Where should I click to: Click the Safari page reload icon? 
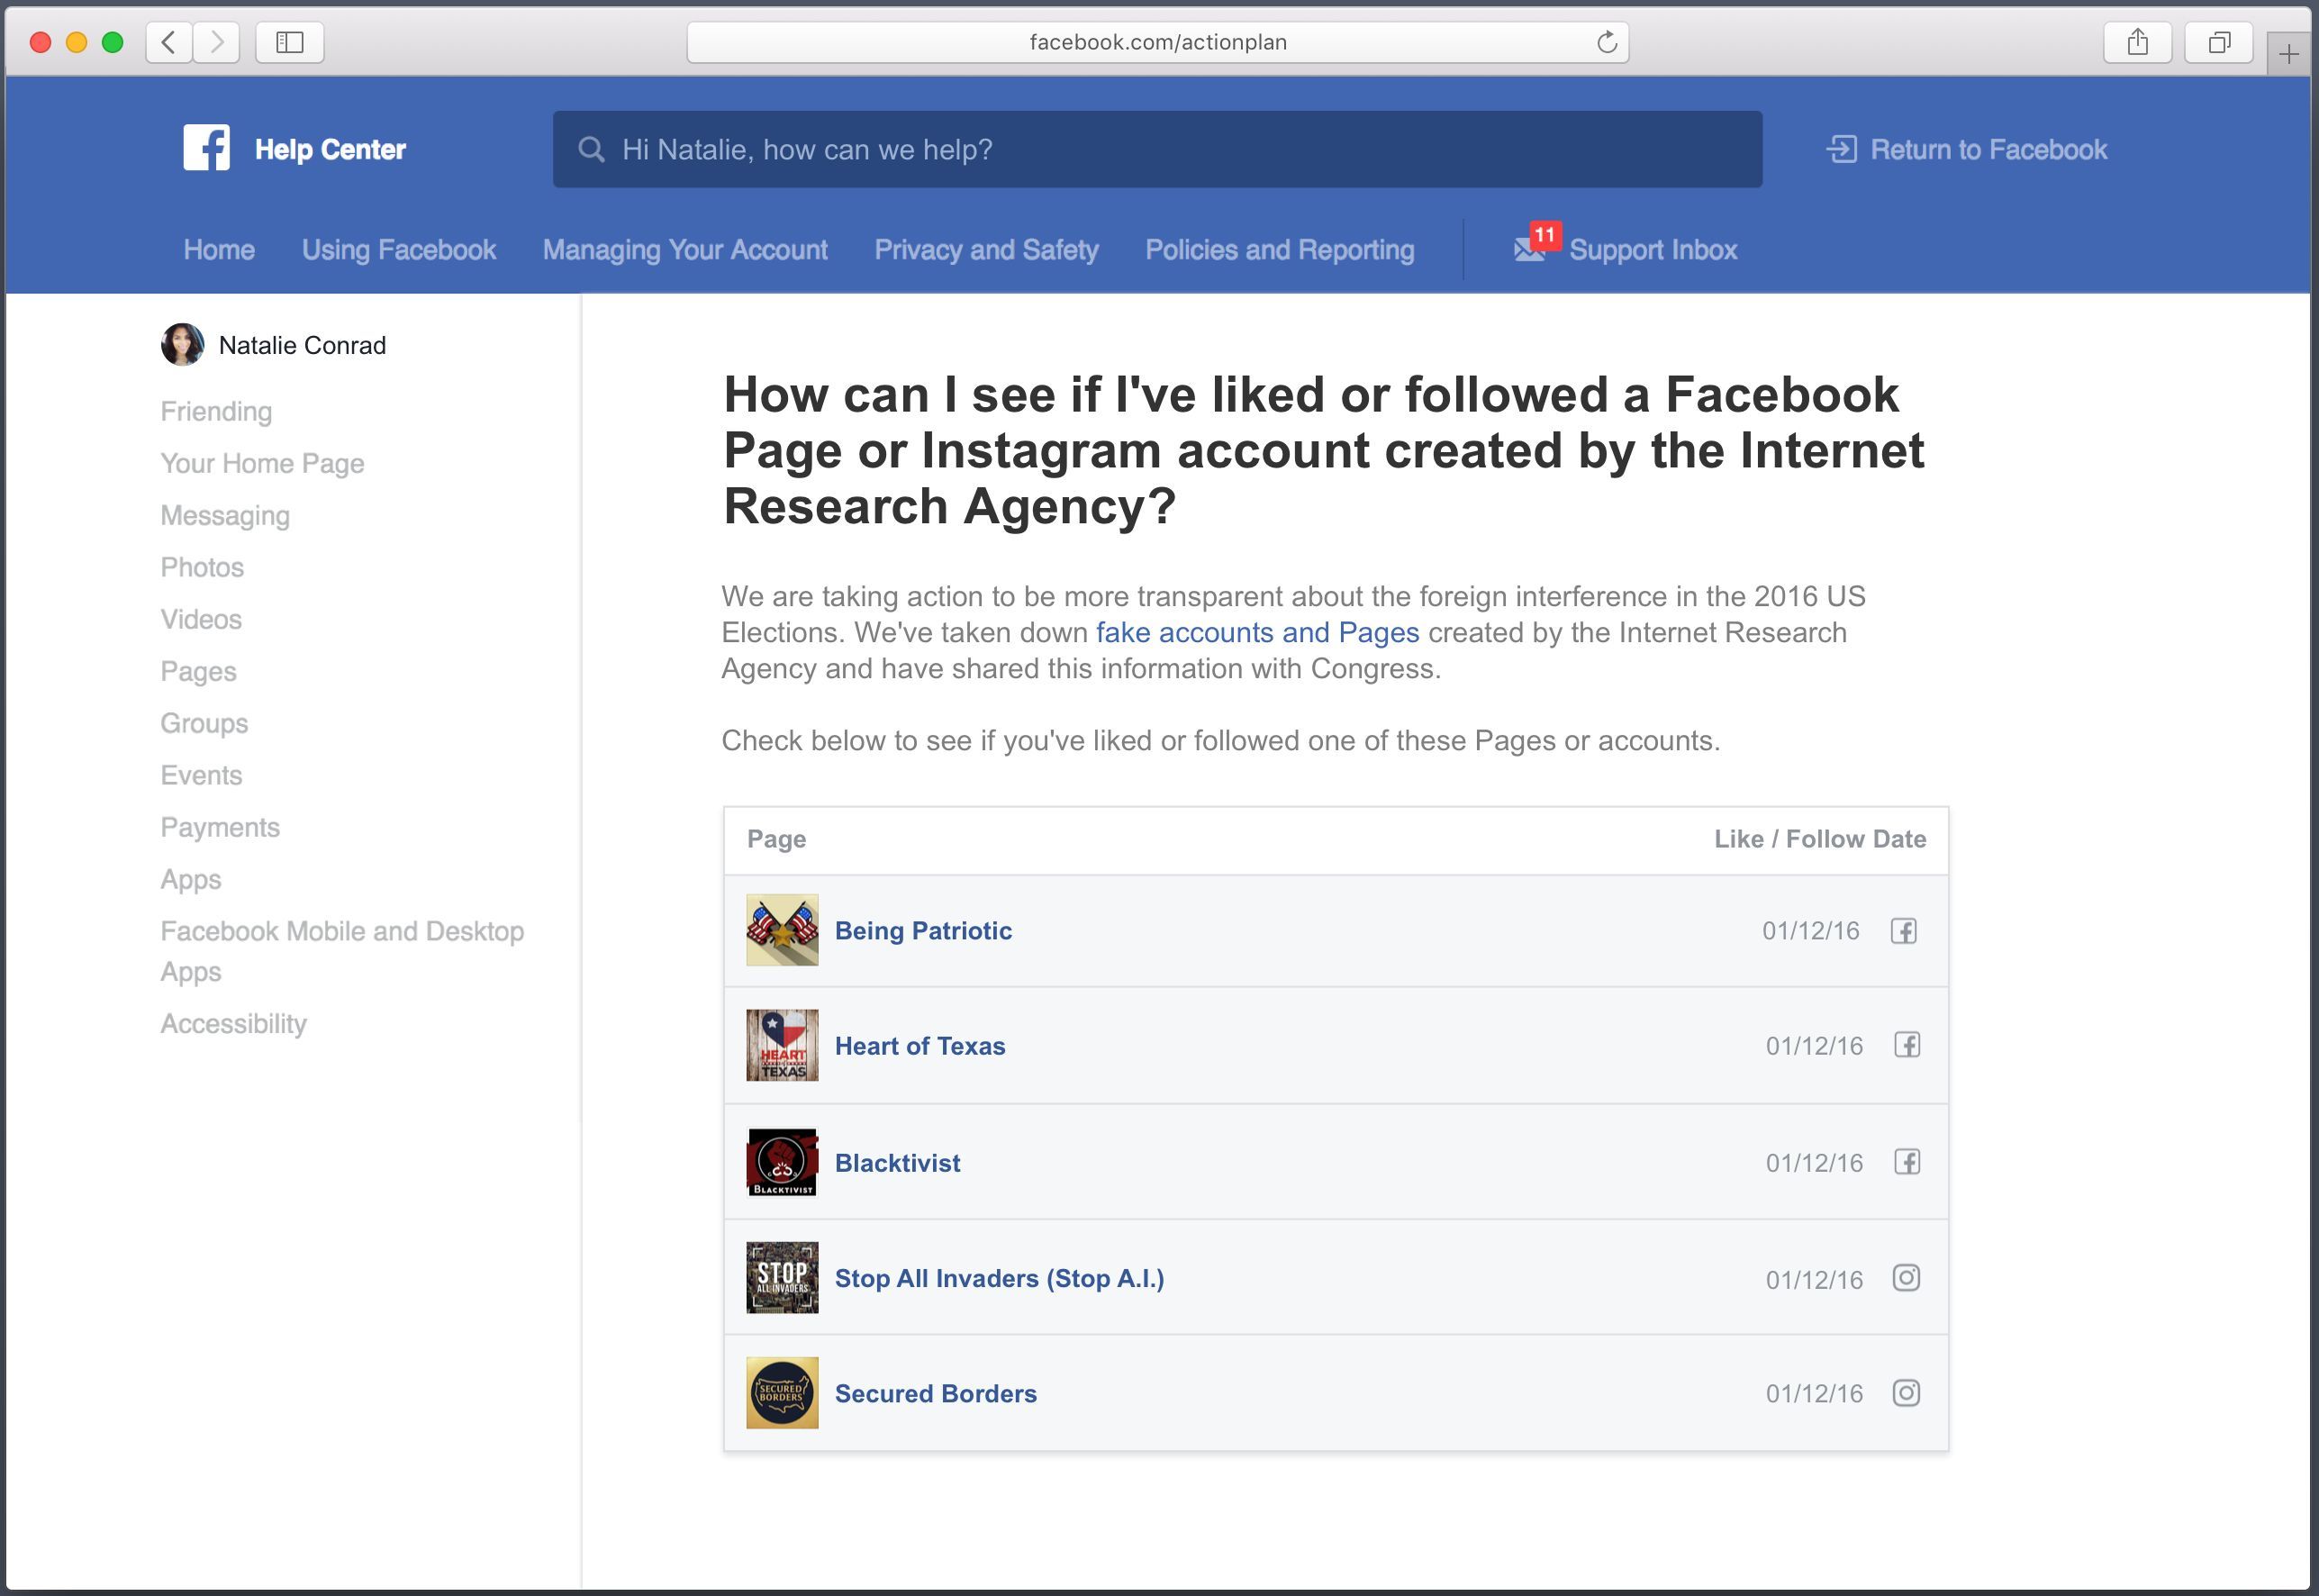click(x=1606, y=42)
